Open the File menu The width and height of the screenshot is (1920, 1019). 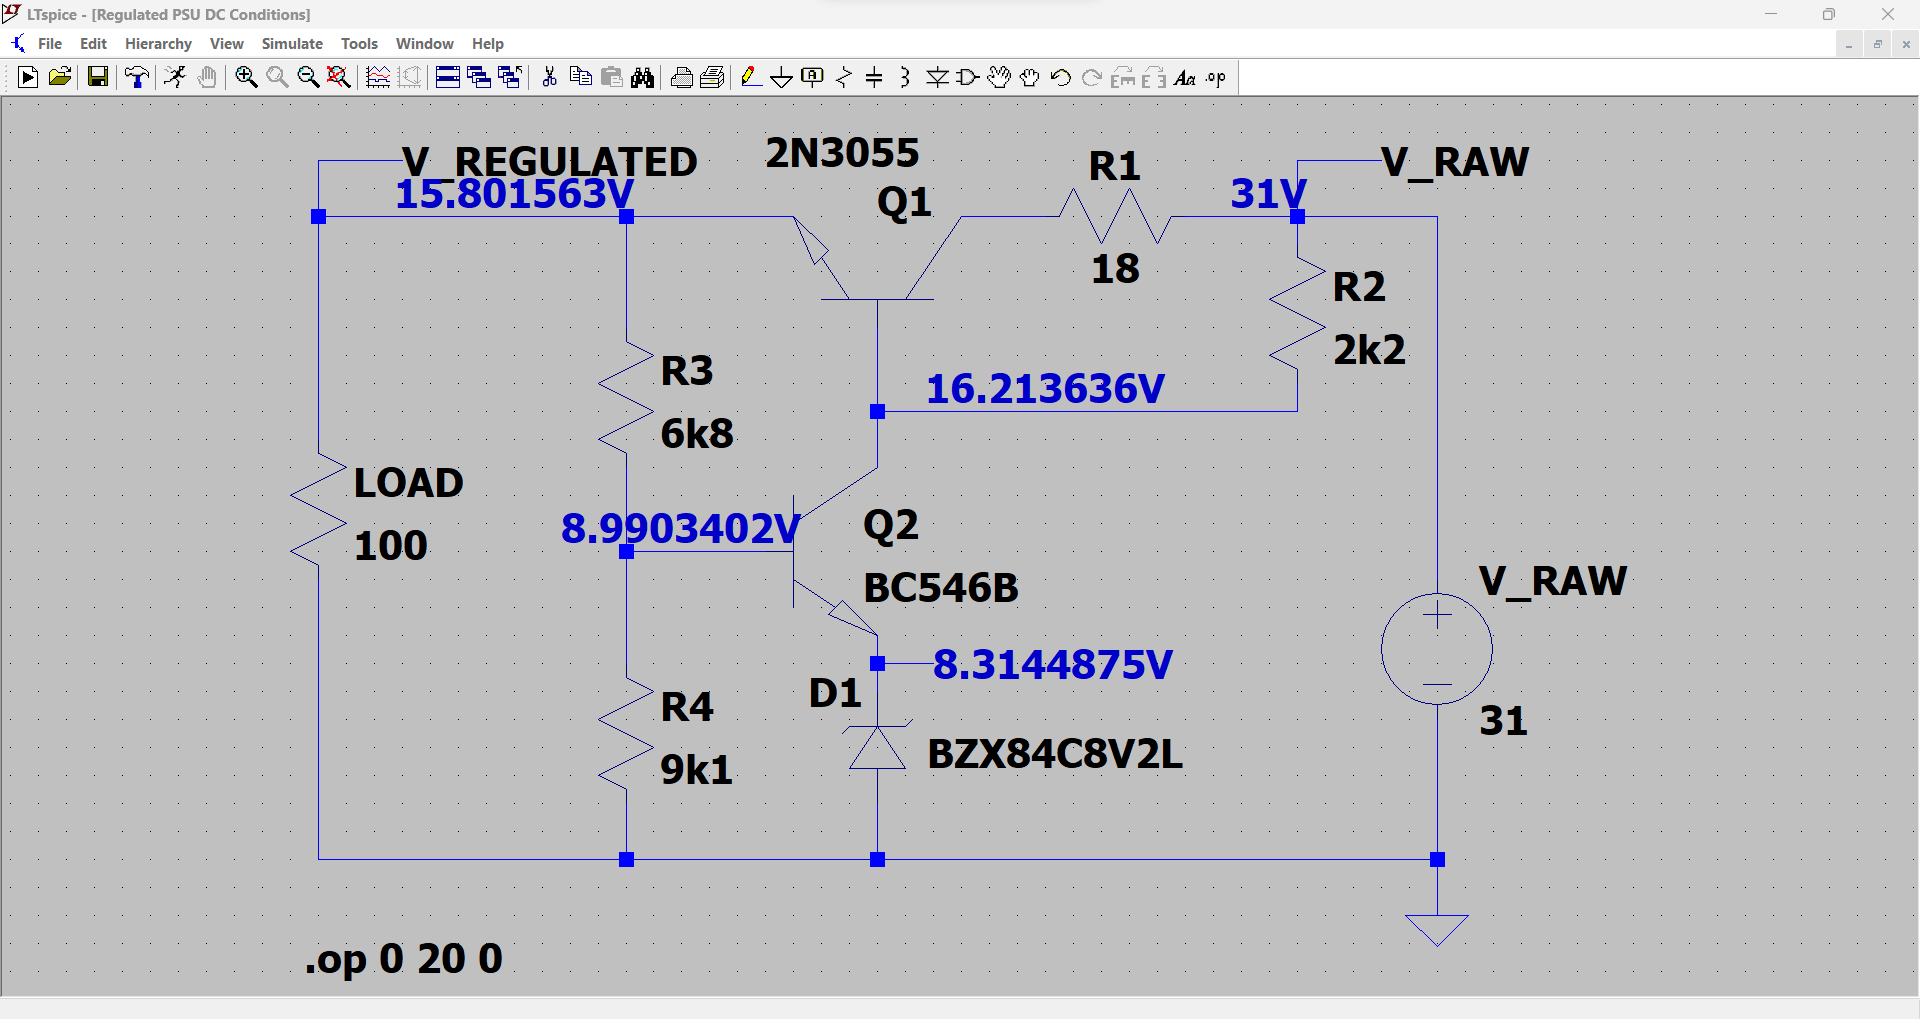click(x=50, y=44)
